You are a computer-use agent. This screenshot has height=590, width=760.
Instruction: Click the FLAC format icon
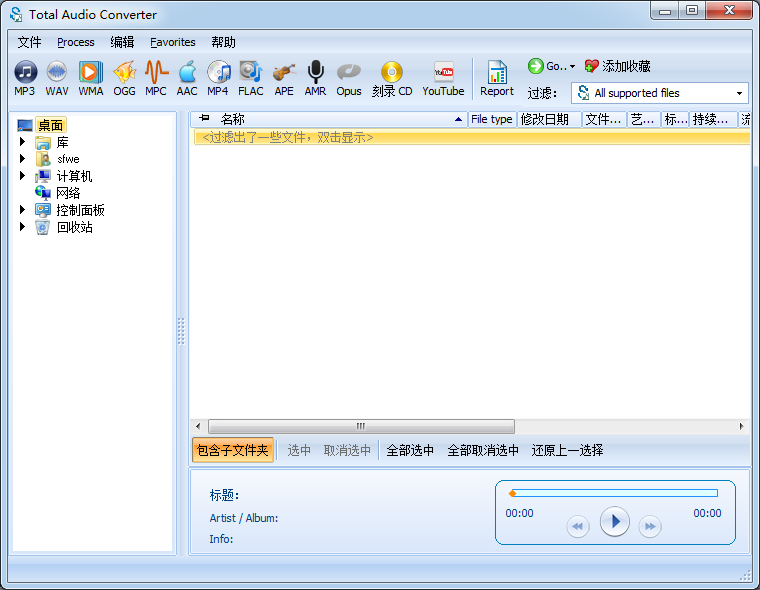click(250, 78)
